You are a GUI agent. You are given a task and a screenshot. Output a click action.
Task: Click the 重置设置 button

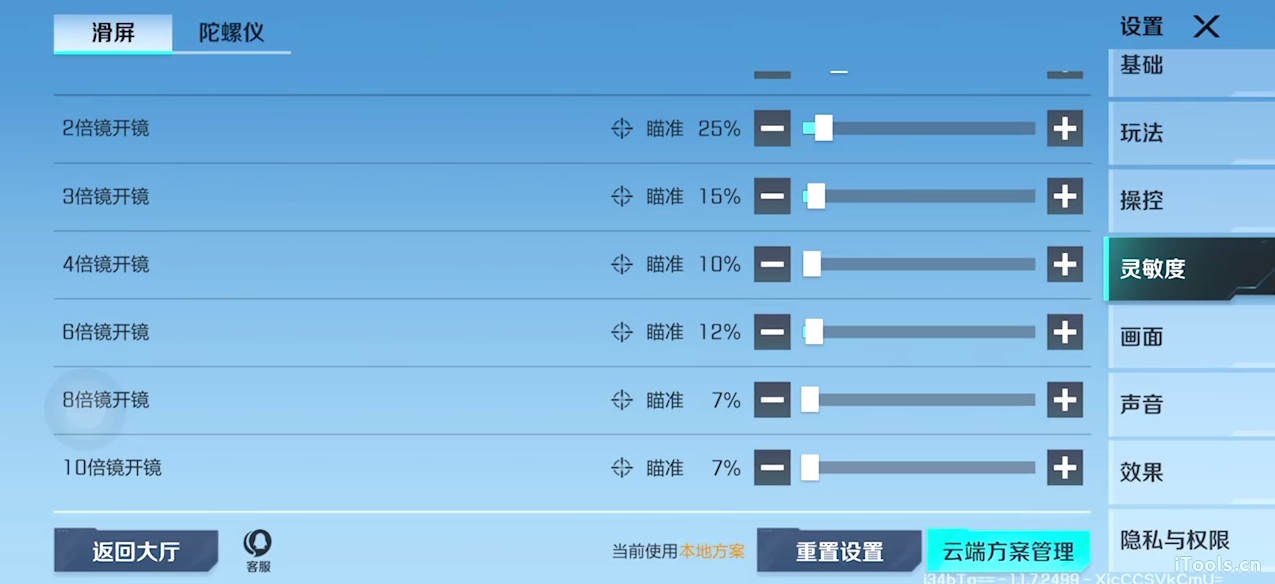tap(839, 551)
